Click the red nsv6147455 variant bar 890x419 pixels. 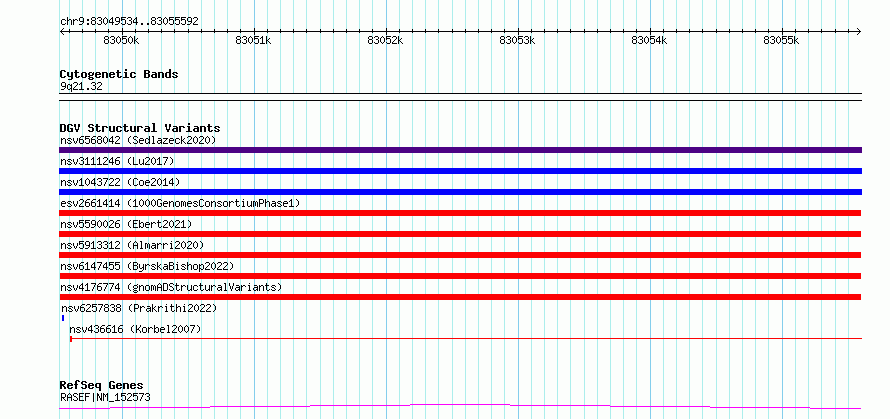pos(460,276)
